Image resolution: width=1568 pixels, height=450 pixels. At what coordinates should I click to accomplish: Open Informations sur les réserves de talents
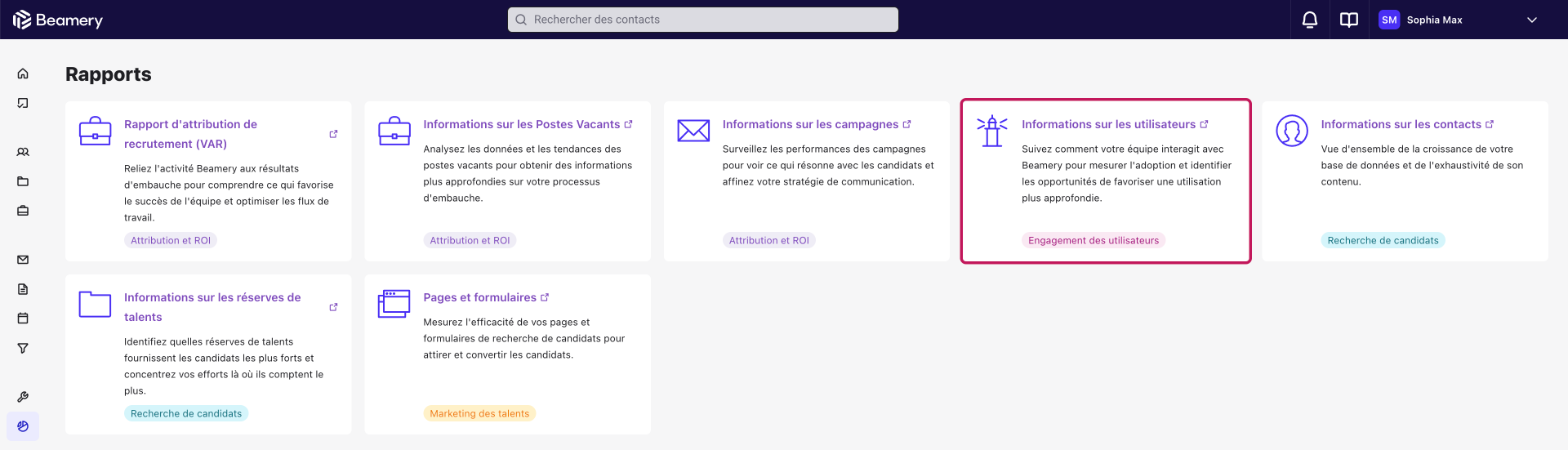(x=212, y=307)
